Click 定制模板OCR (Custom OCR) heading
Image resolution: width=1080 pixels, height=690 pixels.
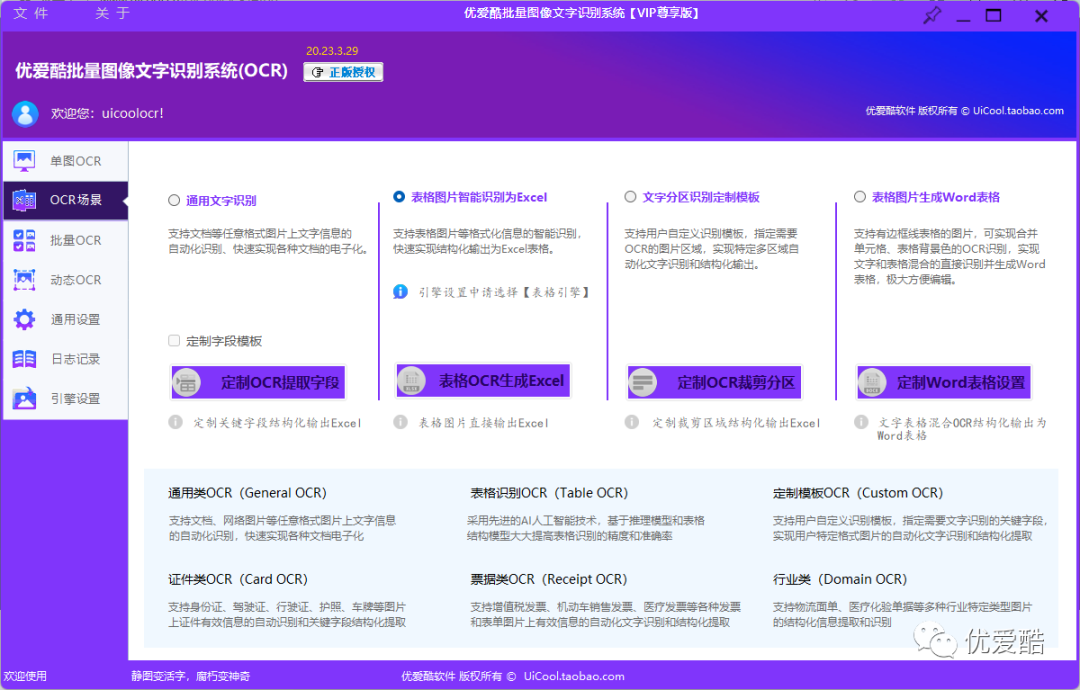point(858,493)
